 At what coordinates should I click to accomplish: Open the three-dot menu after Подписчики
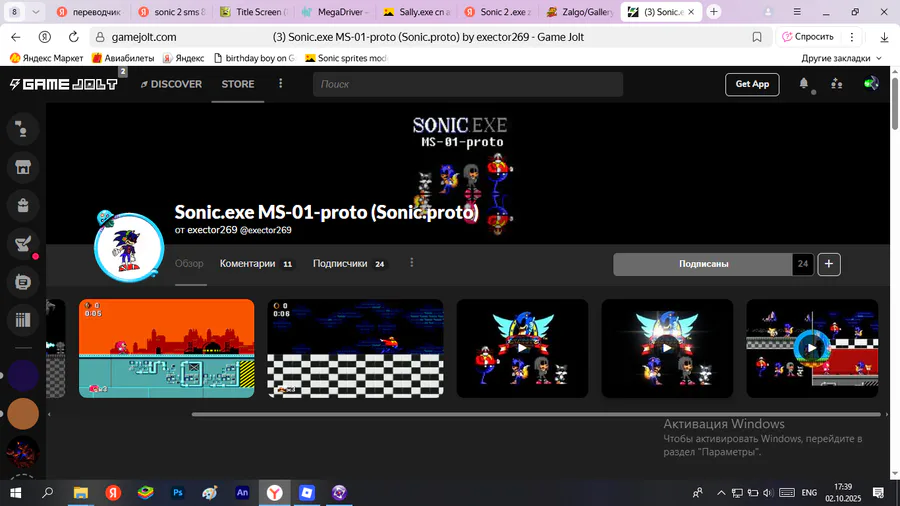pos(412,263)
